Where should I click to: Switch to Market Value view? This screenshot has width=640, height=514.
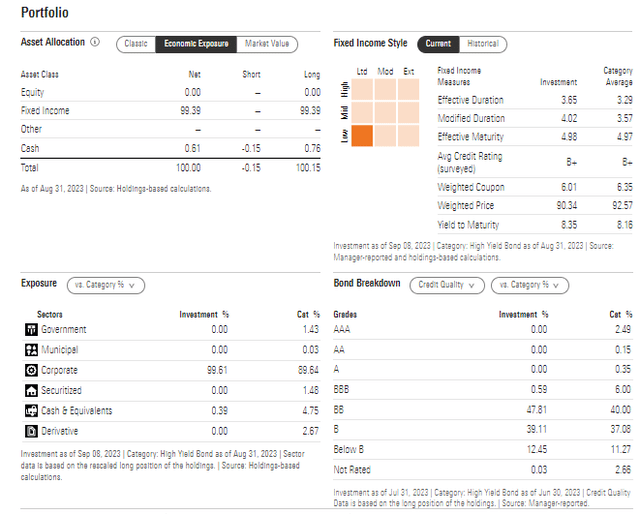click(266, 44)
